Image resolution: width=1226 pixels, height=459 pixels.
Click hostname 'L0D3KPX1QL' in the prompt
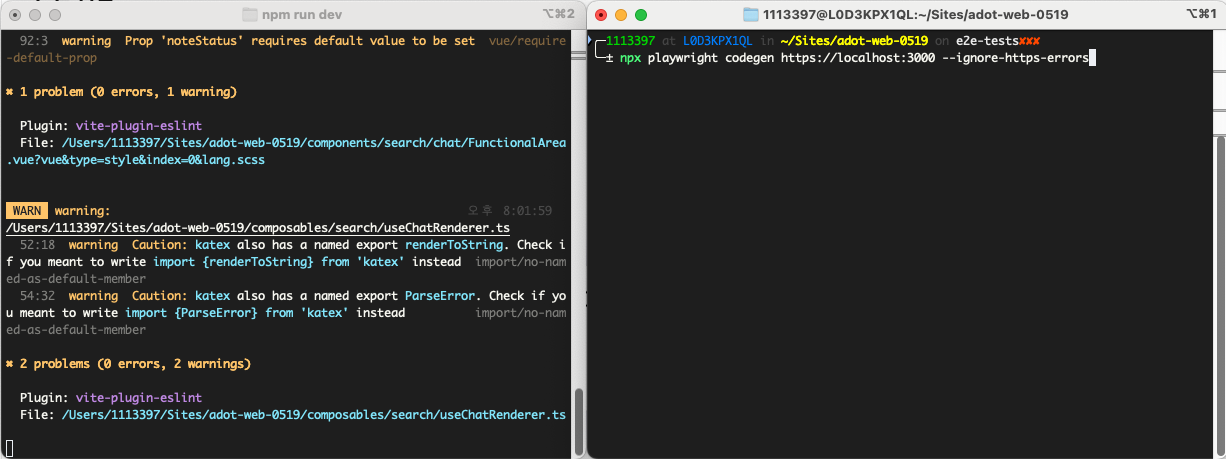[717, 41]
